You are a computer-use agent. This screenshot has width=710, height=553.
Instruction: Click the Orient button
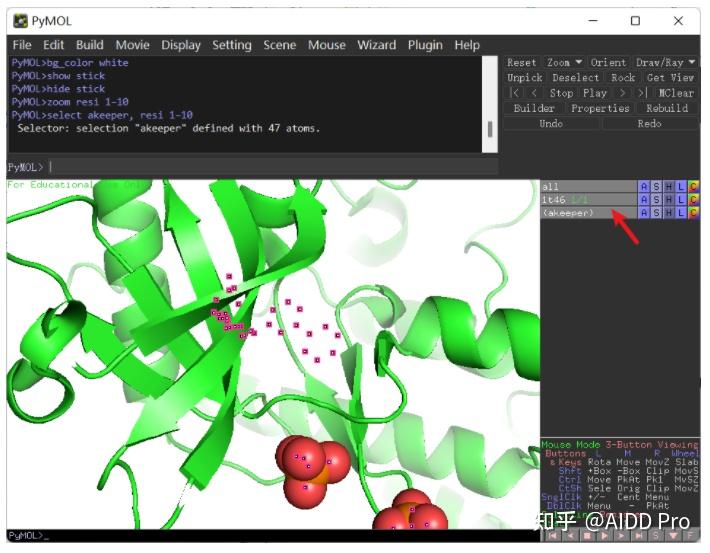tap(608, 63)
